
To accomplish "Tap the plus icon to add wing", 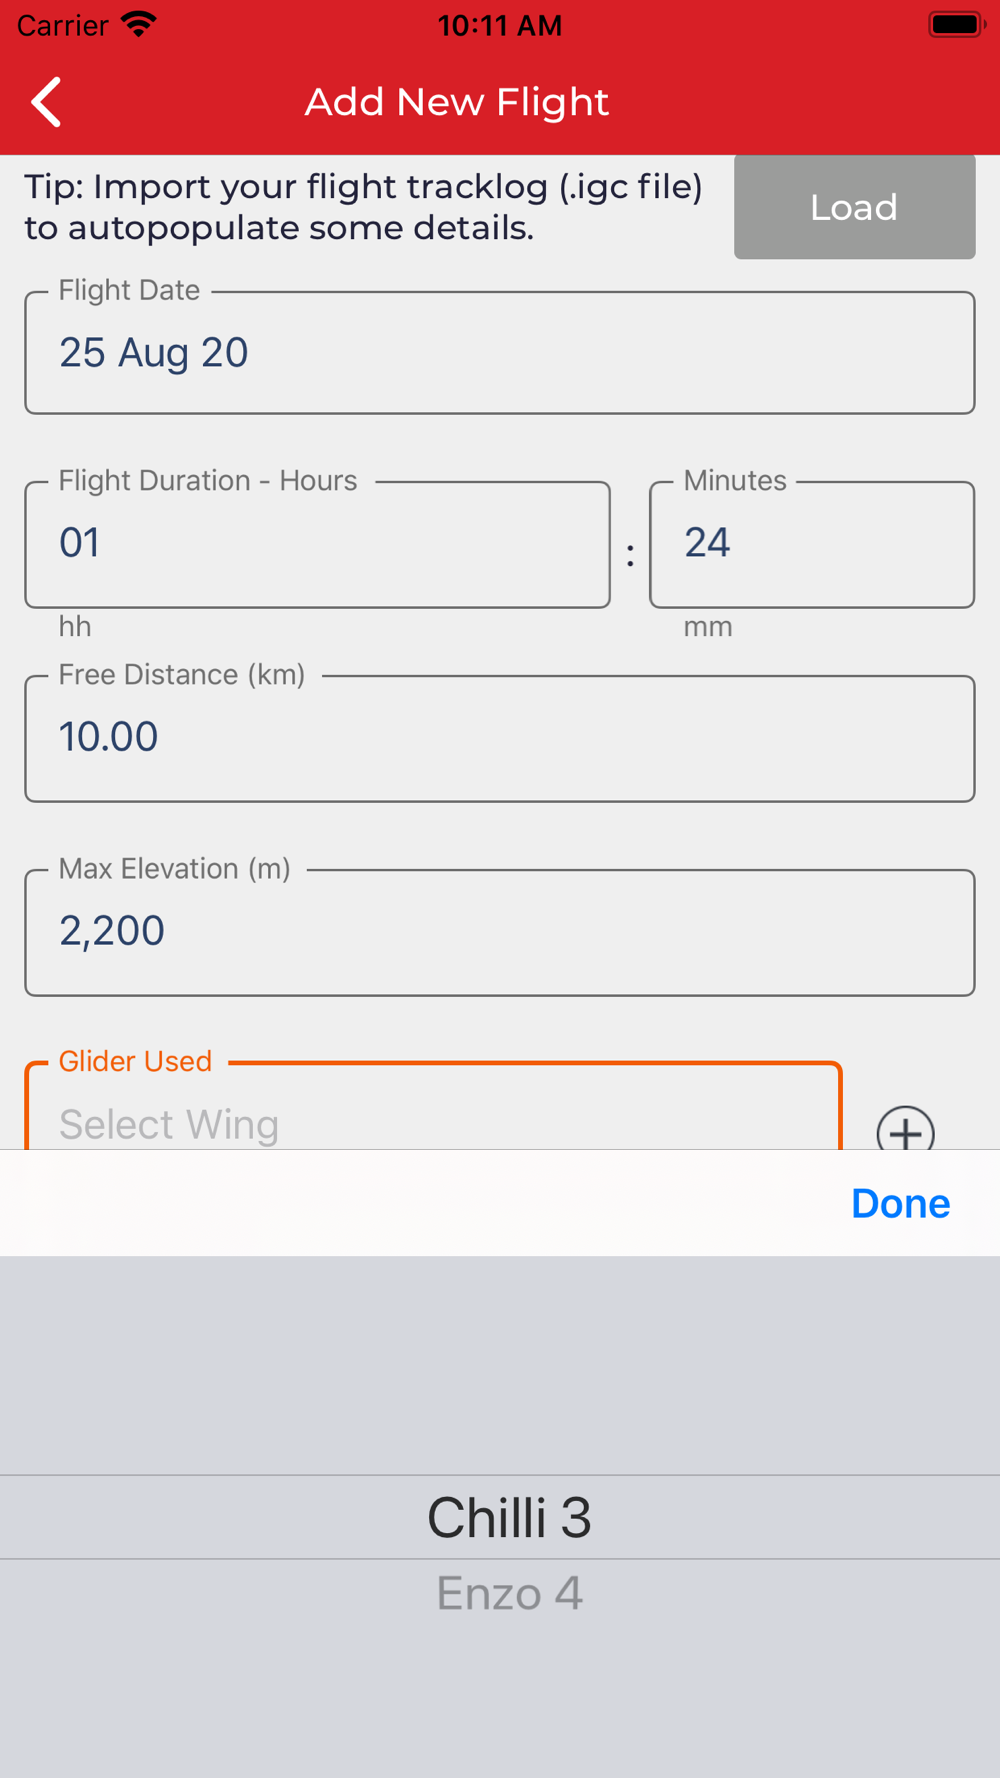I will (x=906, y=1128).
